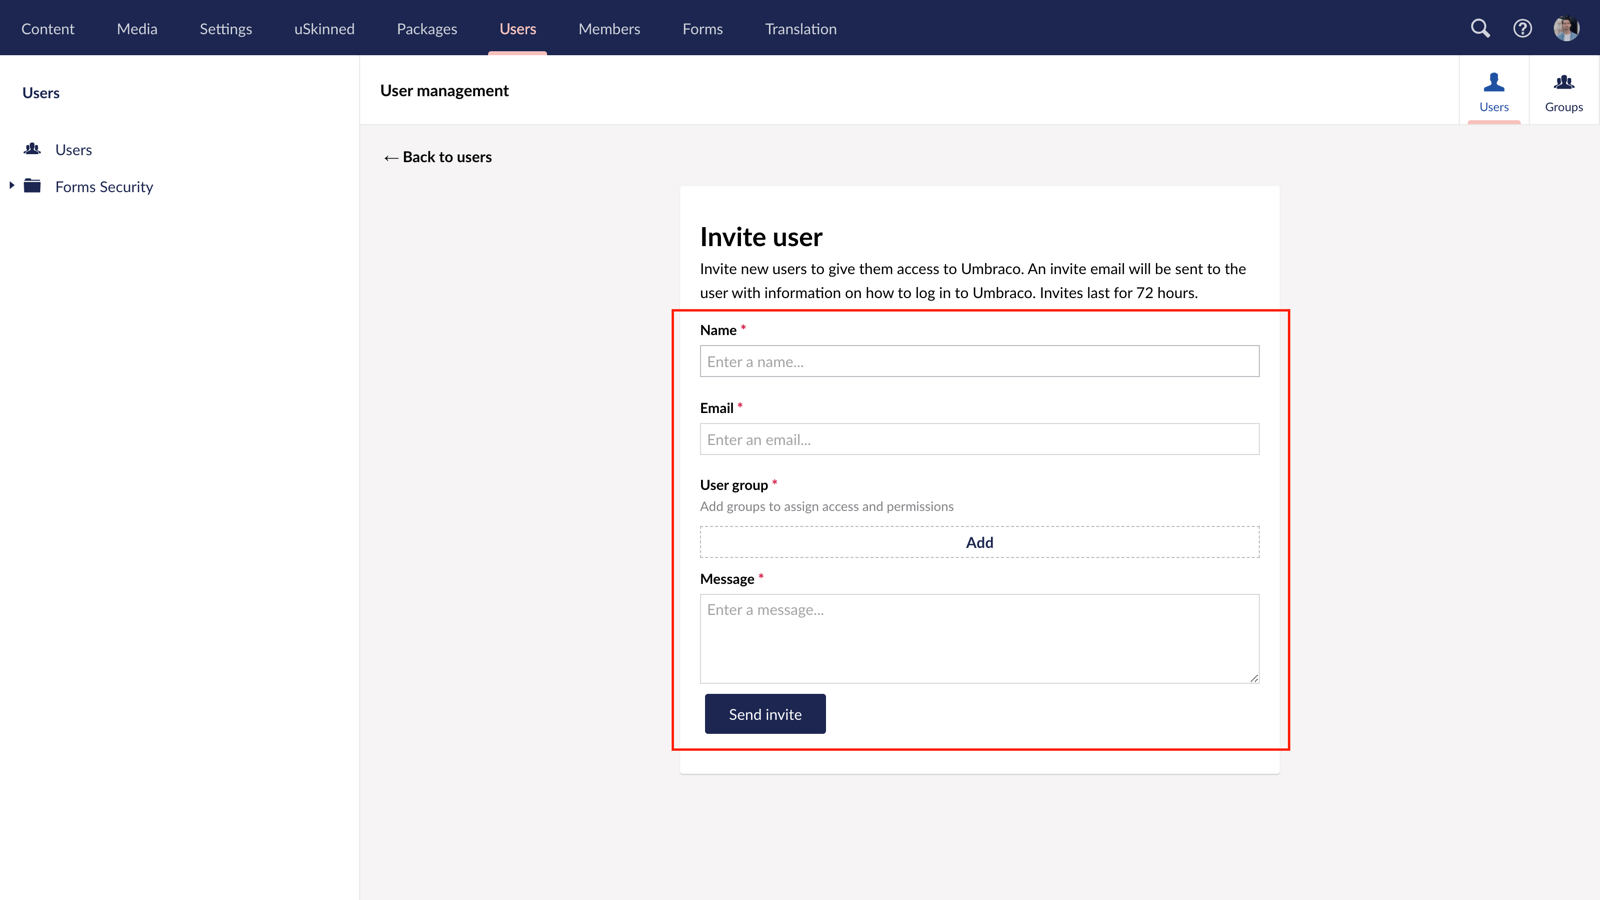The image size is (1600, 900).
Task: Follow the Back to users link
Action: 437,157
